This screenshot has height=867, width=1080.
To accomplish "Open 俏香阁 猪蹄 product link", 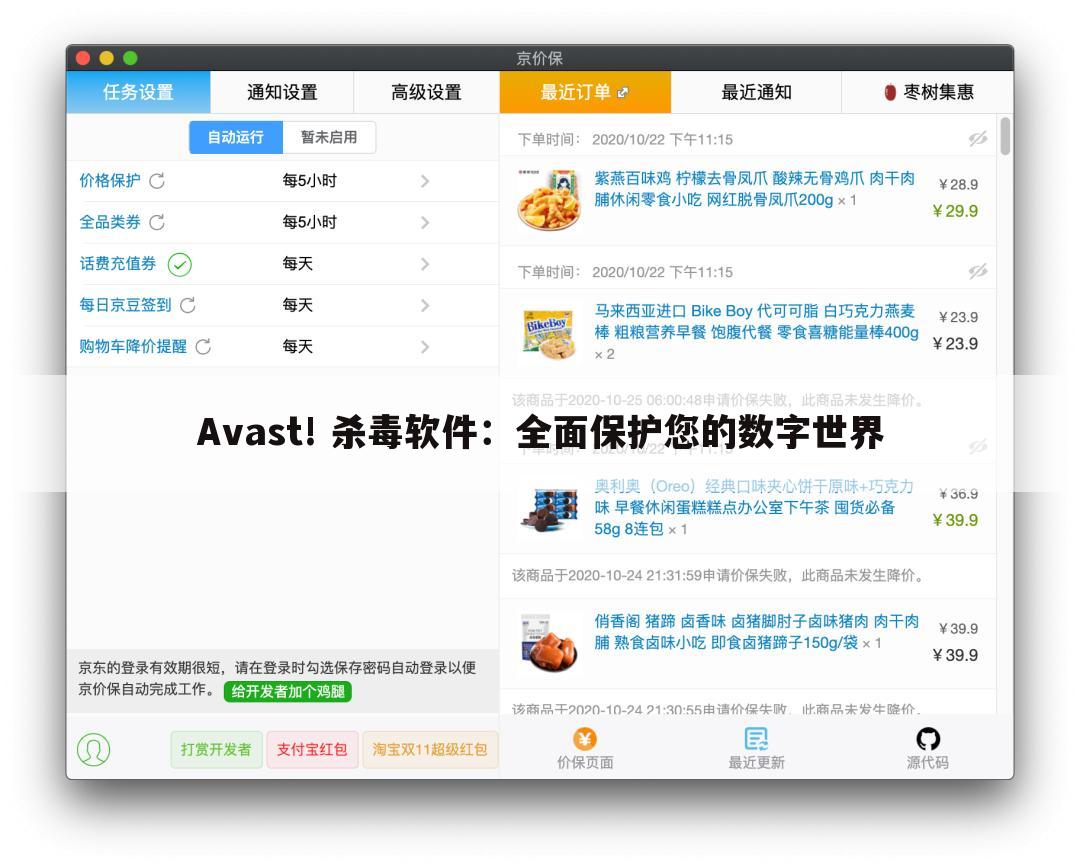I will 756,631.
